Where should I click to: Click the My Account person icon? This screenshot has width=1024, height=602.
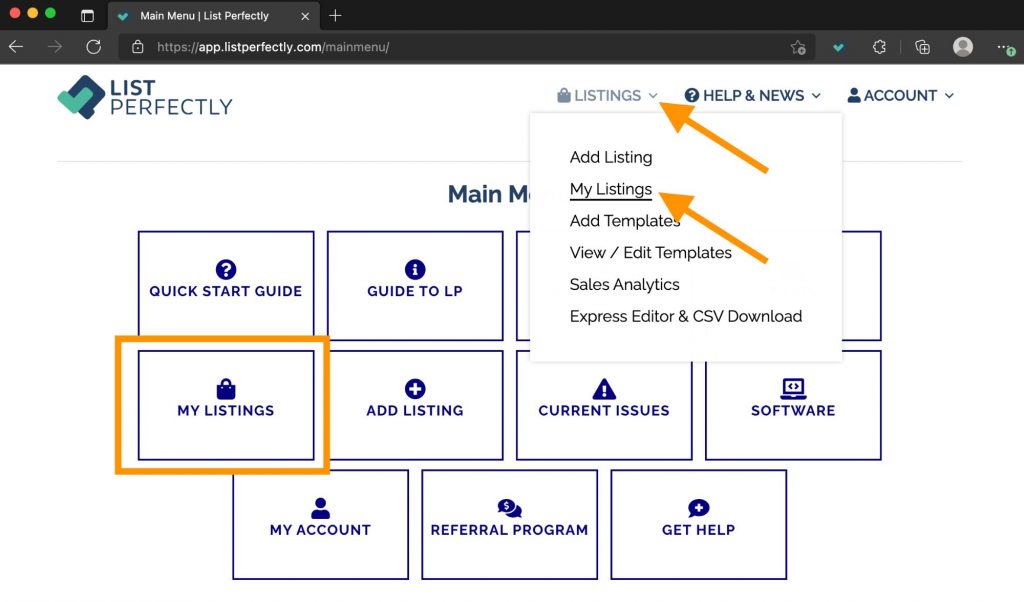tap(320, 508)
